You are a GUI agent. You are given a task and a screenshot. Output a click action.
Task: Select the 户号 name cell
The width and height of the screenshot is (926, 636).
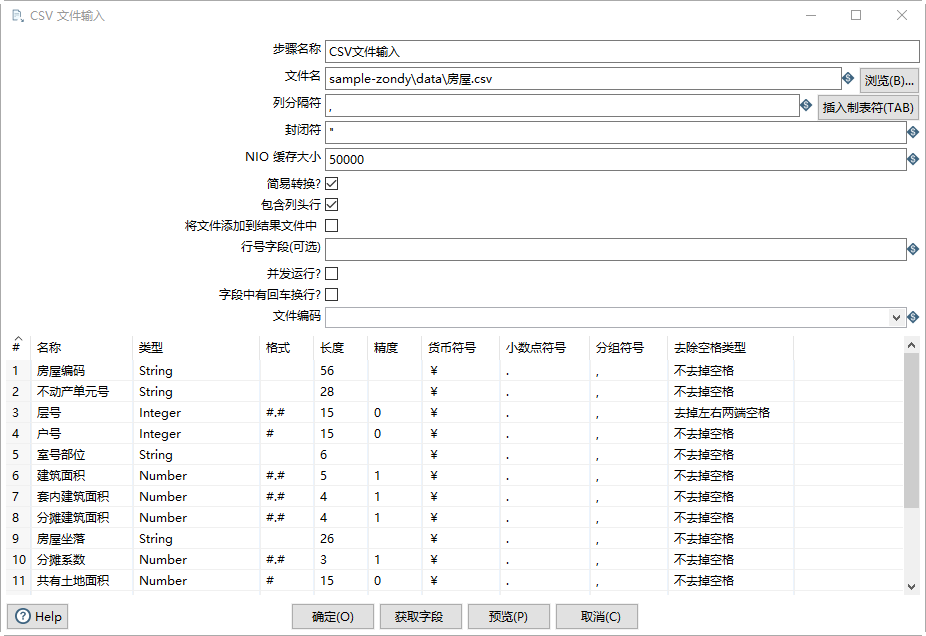coord(81,433)
